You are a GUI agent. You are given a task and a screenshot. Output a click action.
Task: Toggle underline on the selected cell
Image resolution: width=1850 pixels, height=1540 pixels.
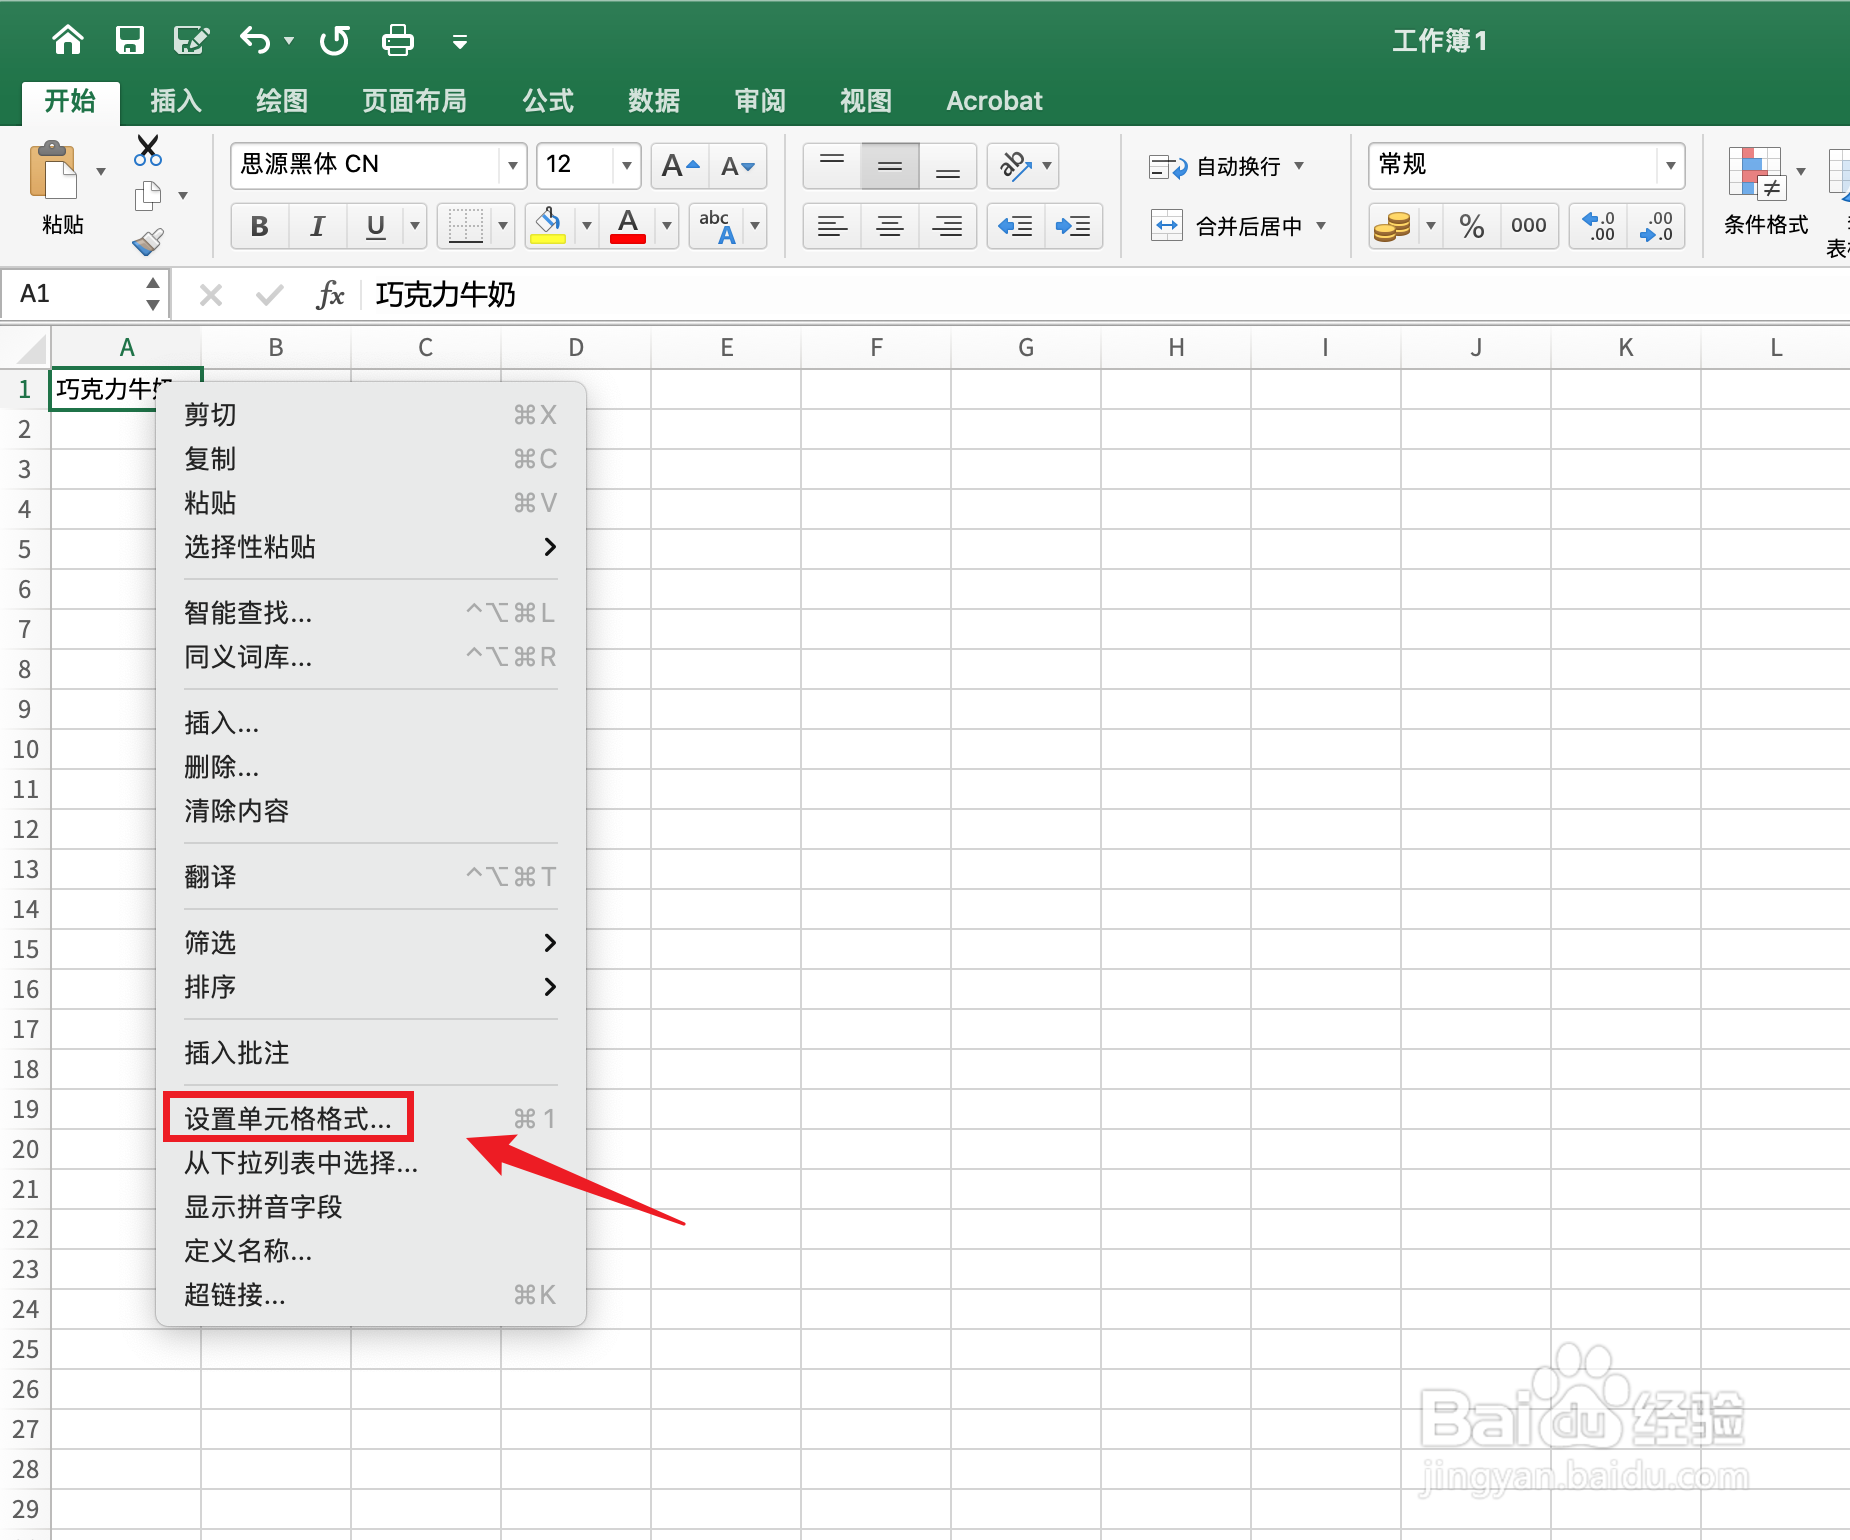(373, 225)
